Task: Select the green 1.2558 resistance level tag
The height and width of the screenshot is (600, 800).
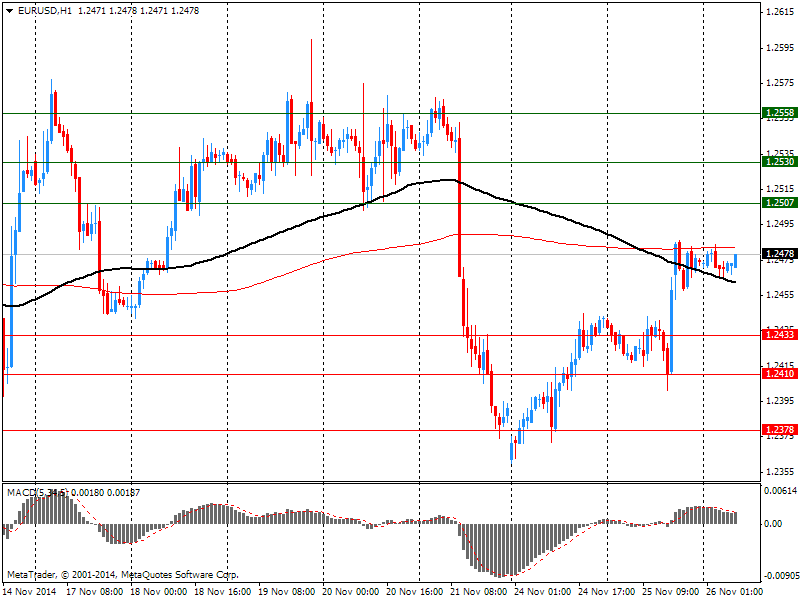Action: pos(779,113)
